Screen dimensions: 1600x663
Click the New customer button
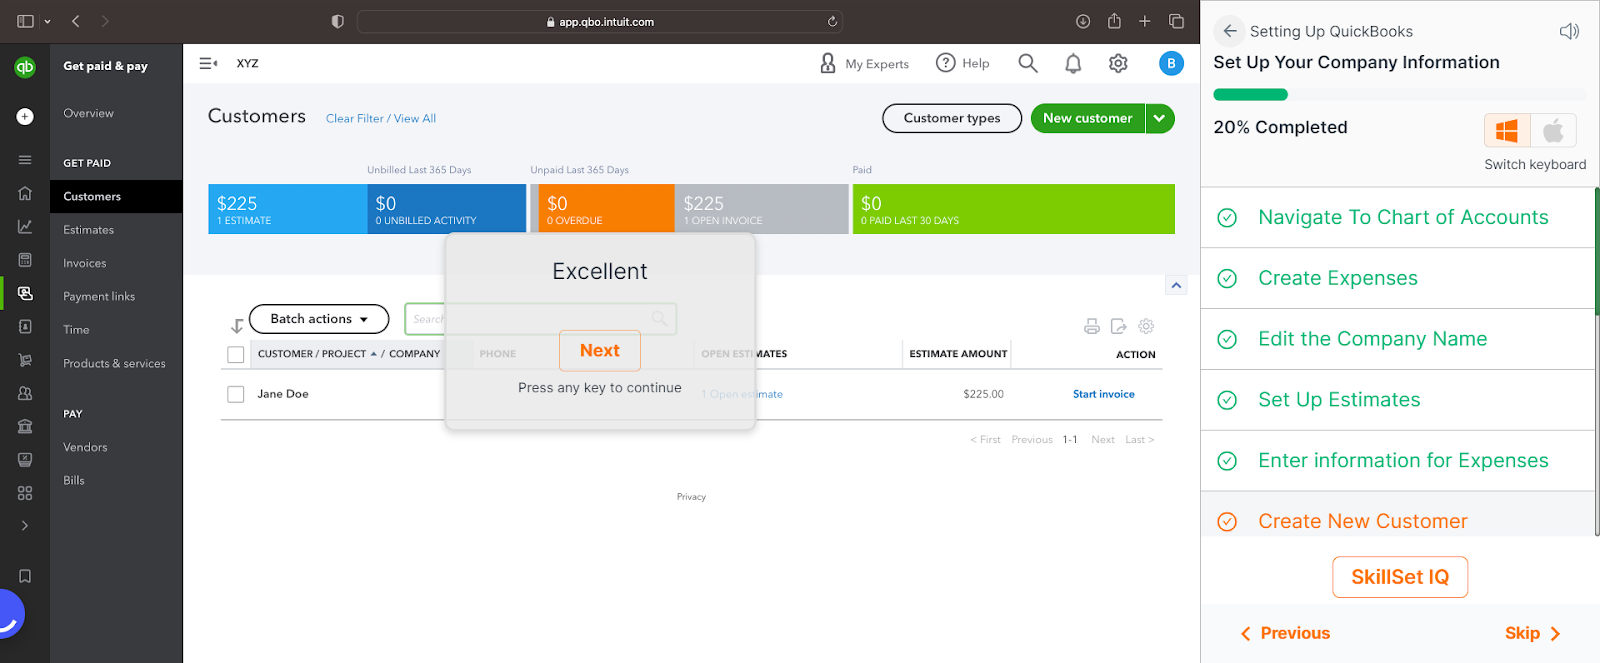coord(1088,118)
